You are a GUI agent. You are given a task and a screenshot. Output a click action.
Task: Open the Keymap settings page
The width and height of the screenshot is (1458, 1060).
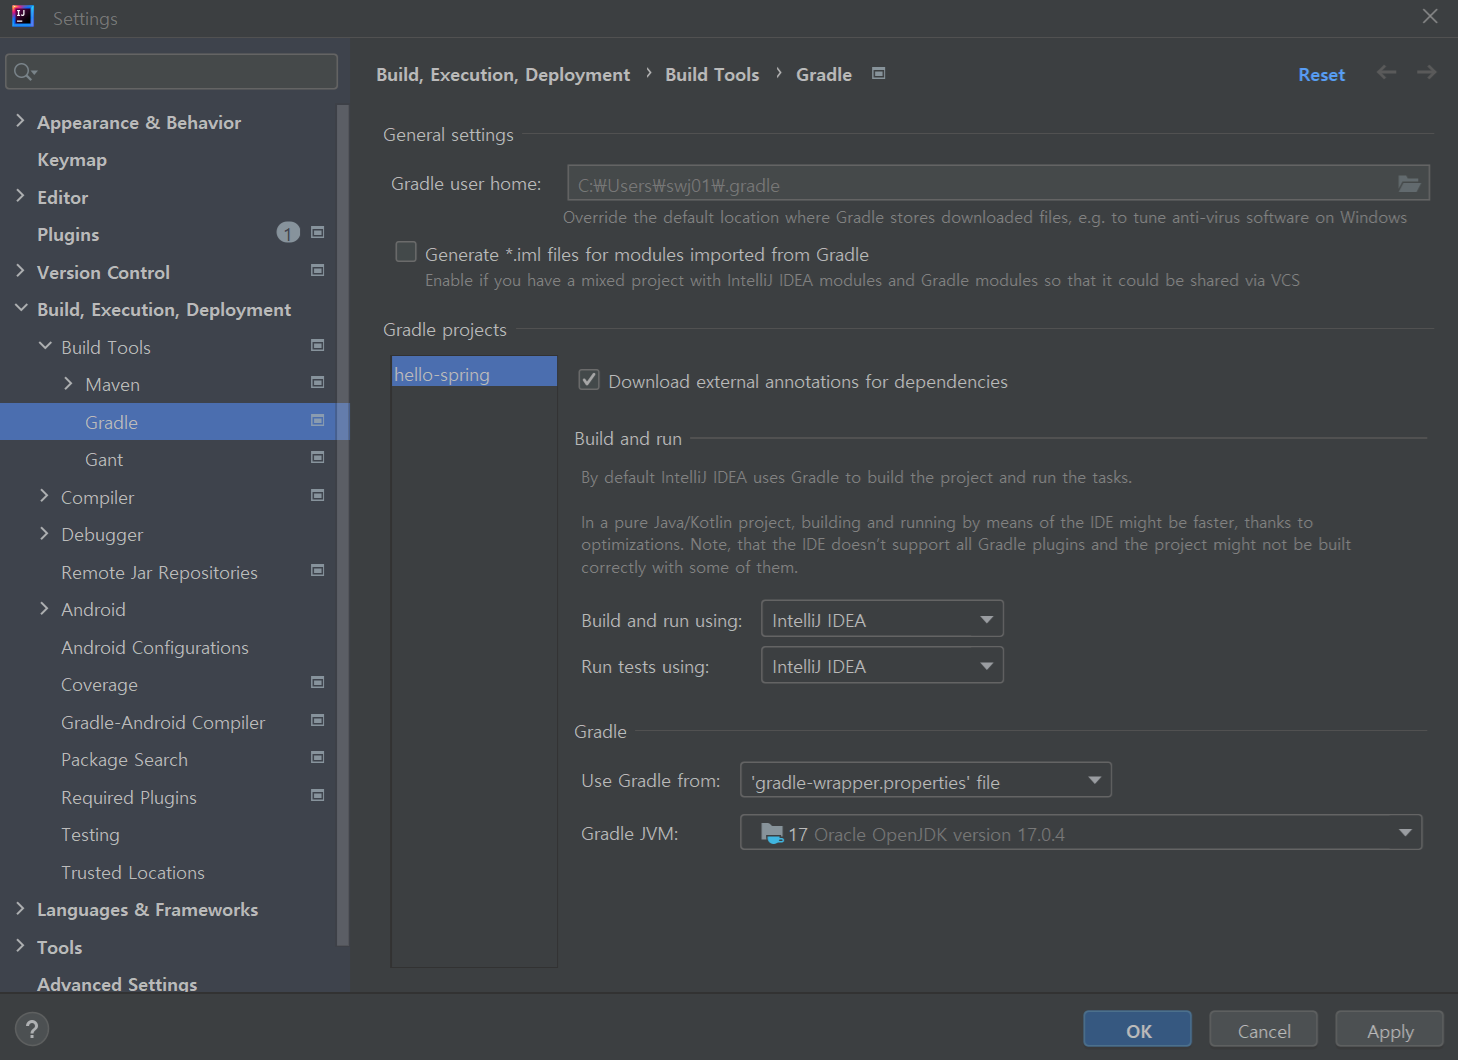71,159
